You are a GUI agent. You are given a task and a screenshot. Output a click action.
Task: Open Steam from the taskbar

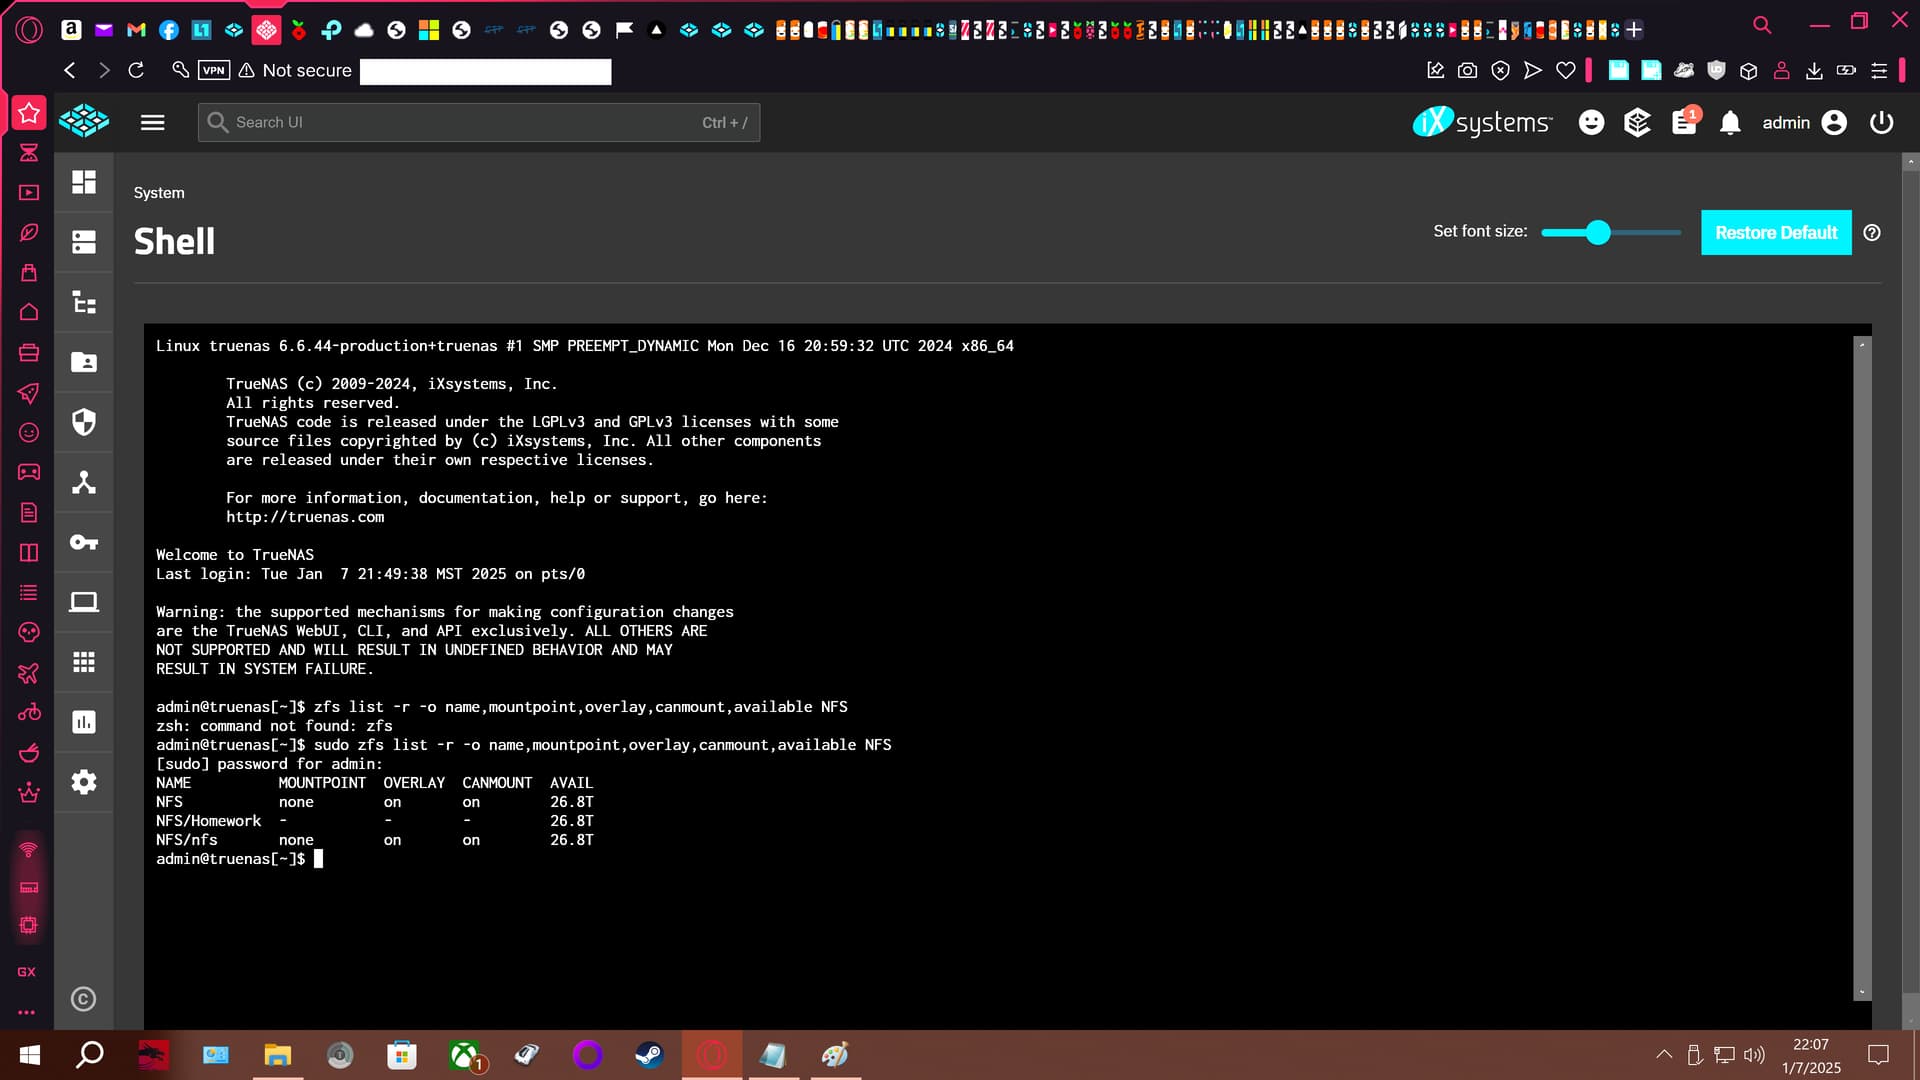[x=649, y=1055]
